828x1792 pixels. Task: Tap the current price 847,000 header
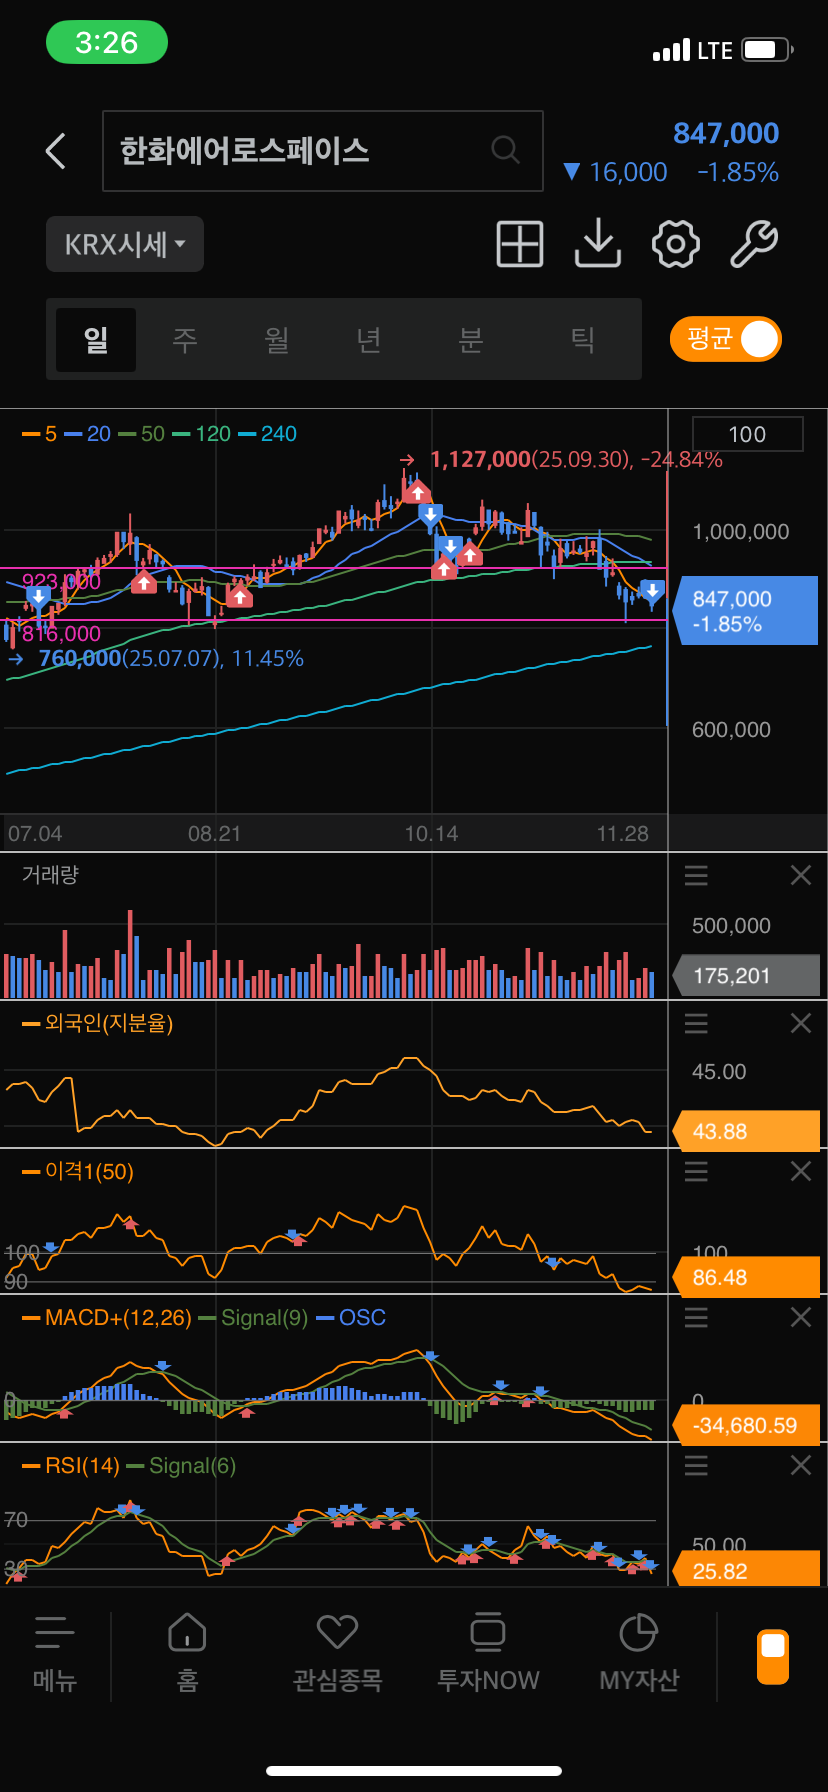click(x=726, y=133)
